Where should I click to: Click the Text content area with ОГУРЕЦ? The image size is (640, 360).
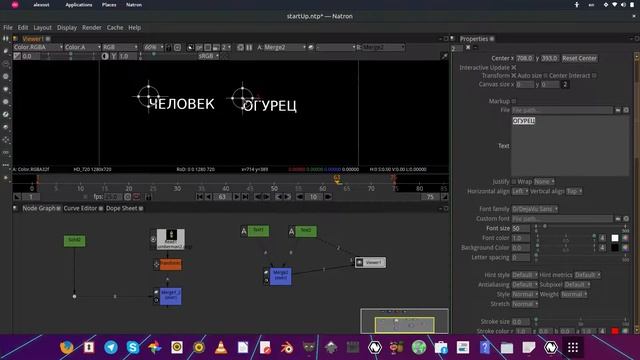pyautogui.click(x=570, y=146)
